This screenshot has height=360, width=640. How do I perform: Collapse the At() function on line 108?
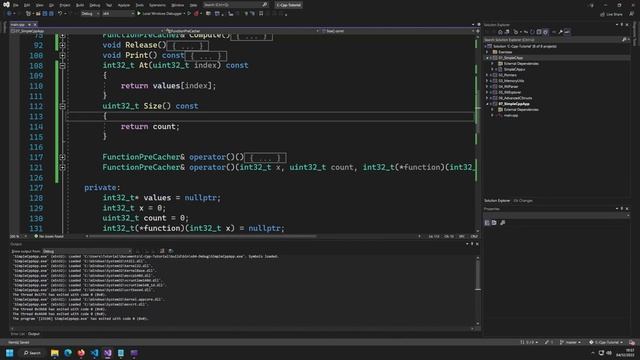(x=62, y=66)
